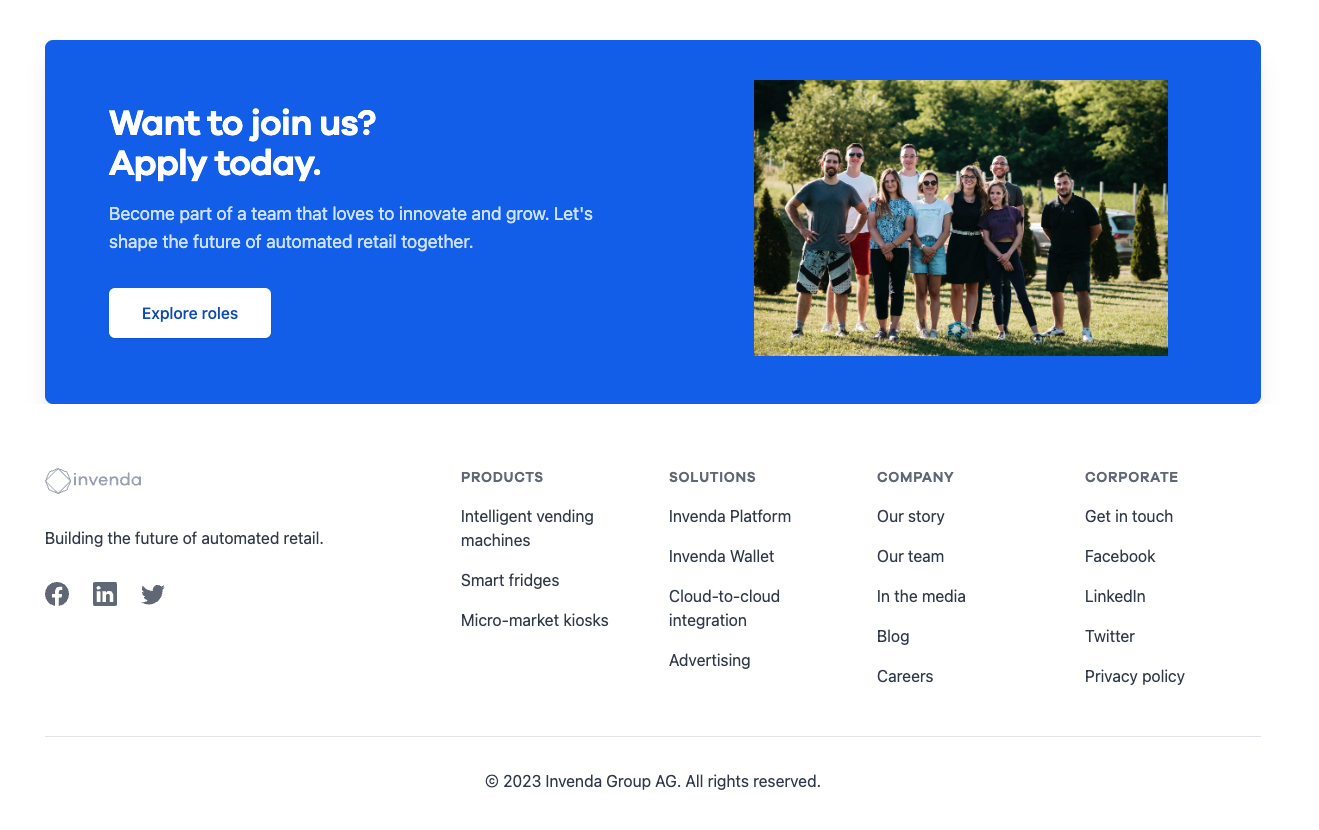Click the Get in touch link
Screen dimensions: 1319x830
(1129, 516)
